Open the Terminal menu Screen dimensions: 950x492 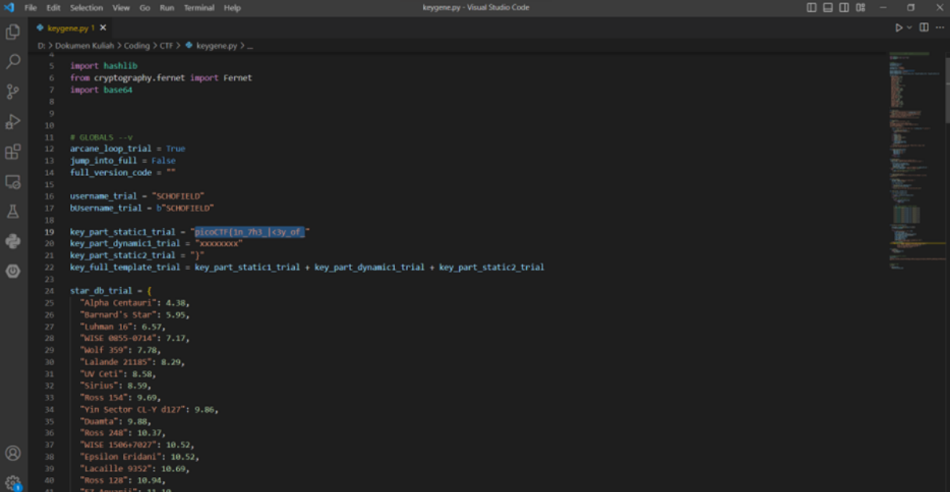click(199, 7)
